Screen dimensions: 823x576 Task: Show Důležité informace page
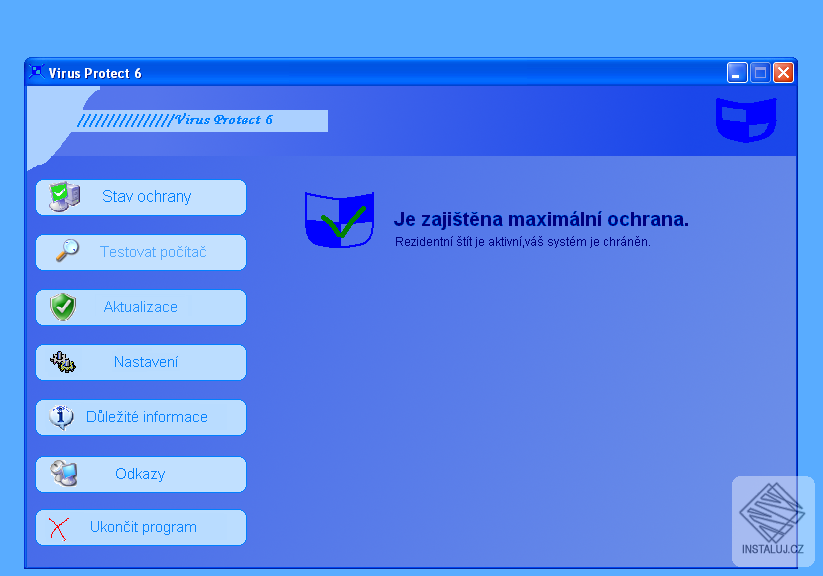tap(141, 418)
